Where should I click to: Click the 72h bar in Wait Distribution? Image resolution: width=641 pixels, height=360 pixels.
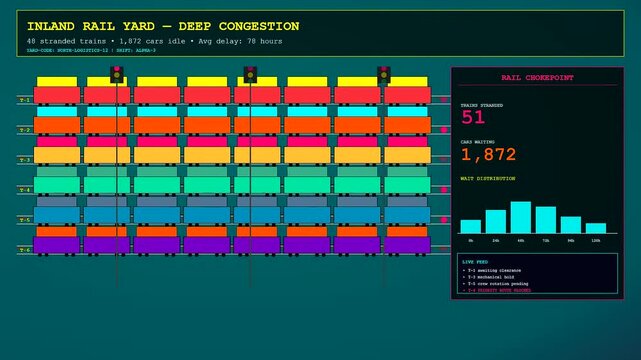pyautogui.click(x=546, y=220)
